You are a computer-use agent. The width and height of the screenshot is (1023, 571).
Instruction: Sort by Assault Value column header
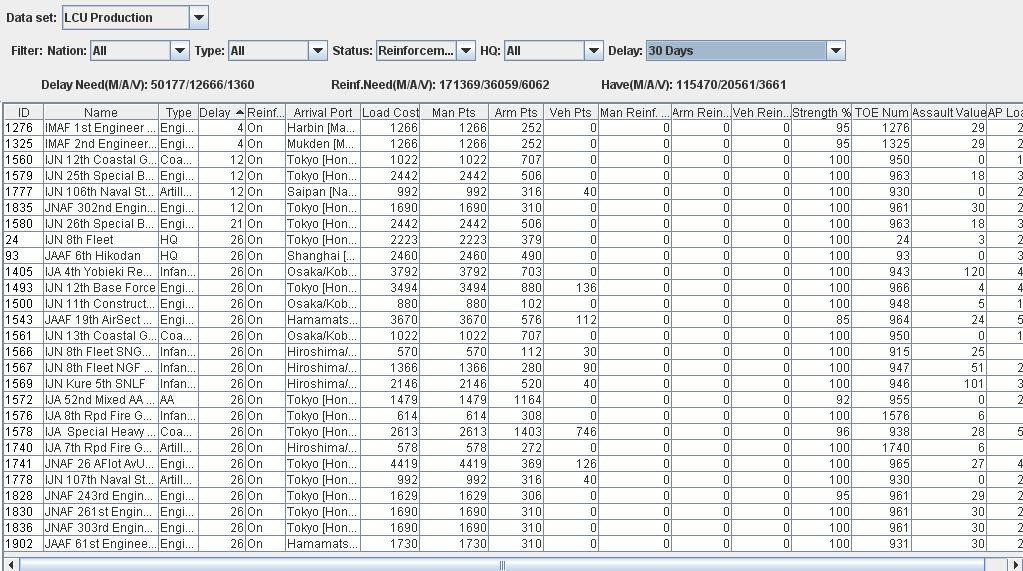949,112
